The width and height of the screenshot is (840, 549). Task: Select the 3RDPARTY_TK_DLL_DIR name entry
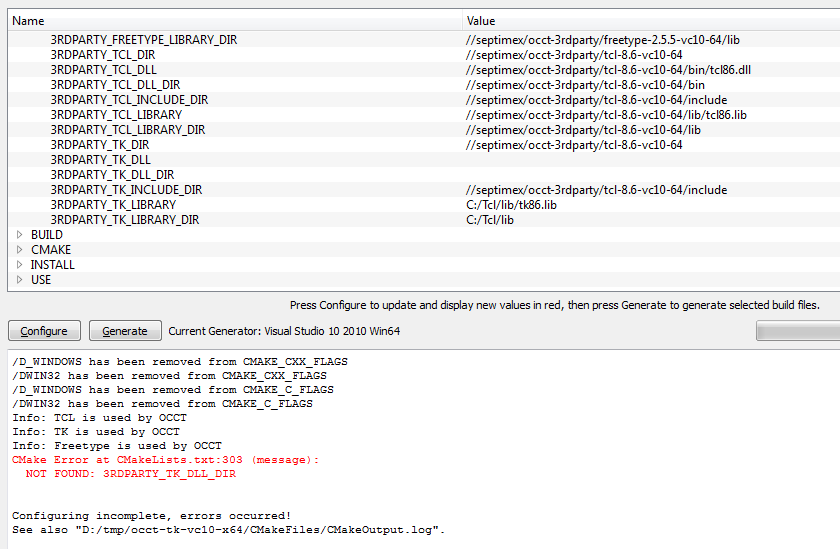[112, 175]
